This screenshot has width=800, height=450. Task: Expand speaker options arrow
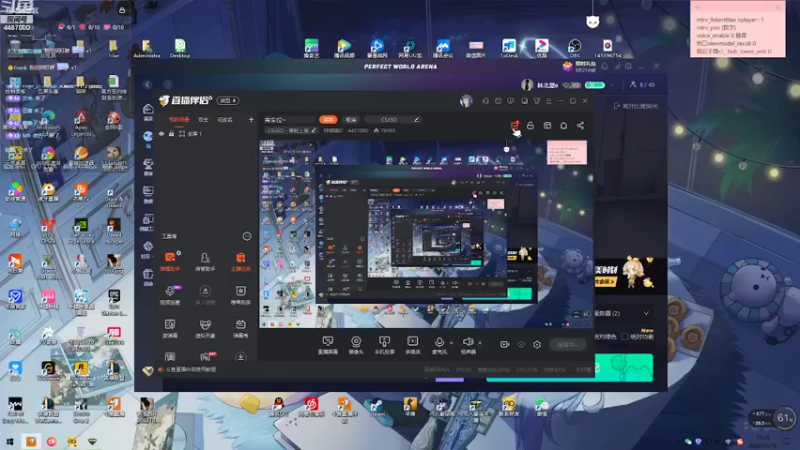pos(480,343)
